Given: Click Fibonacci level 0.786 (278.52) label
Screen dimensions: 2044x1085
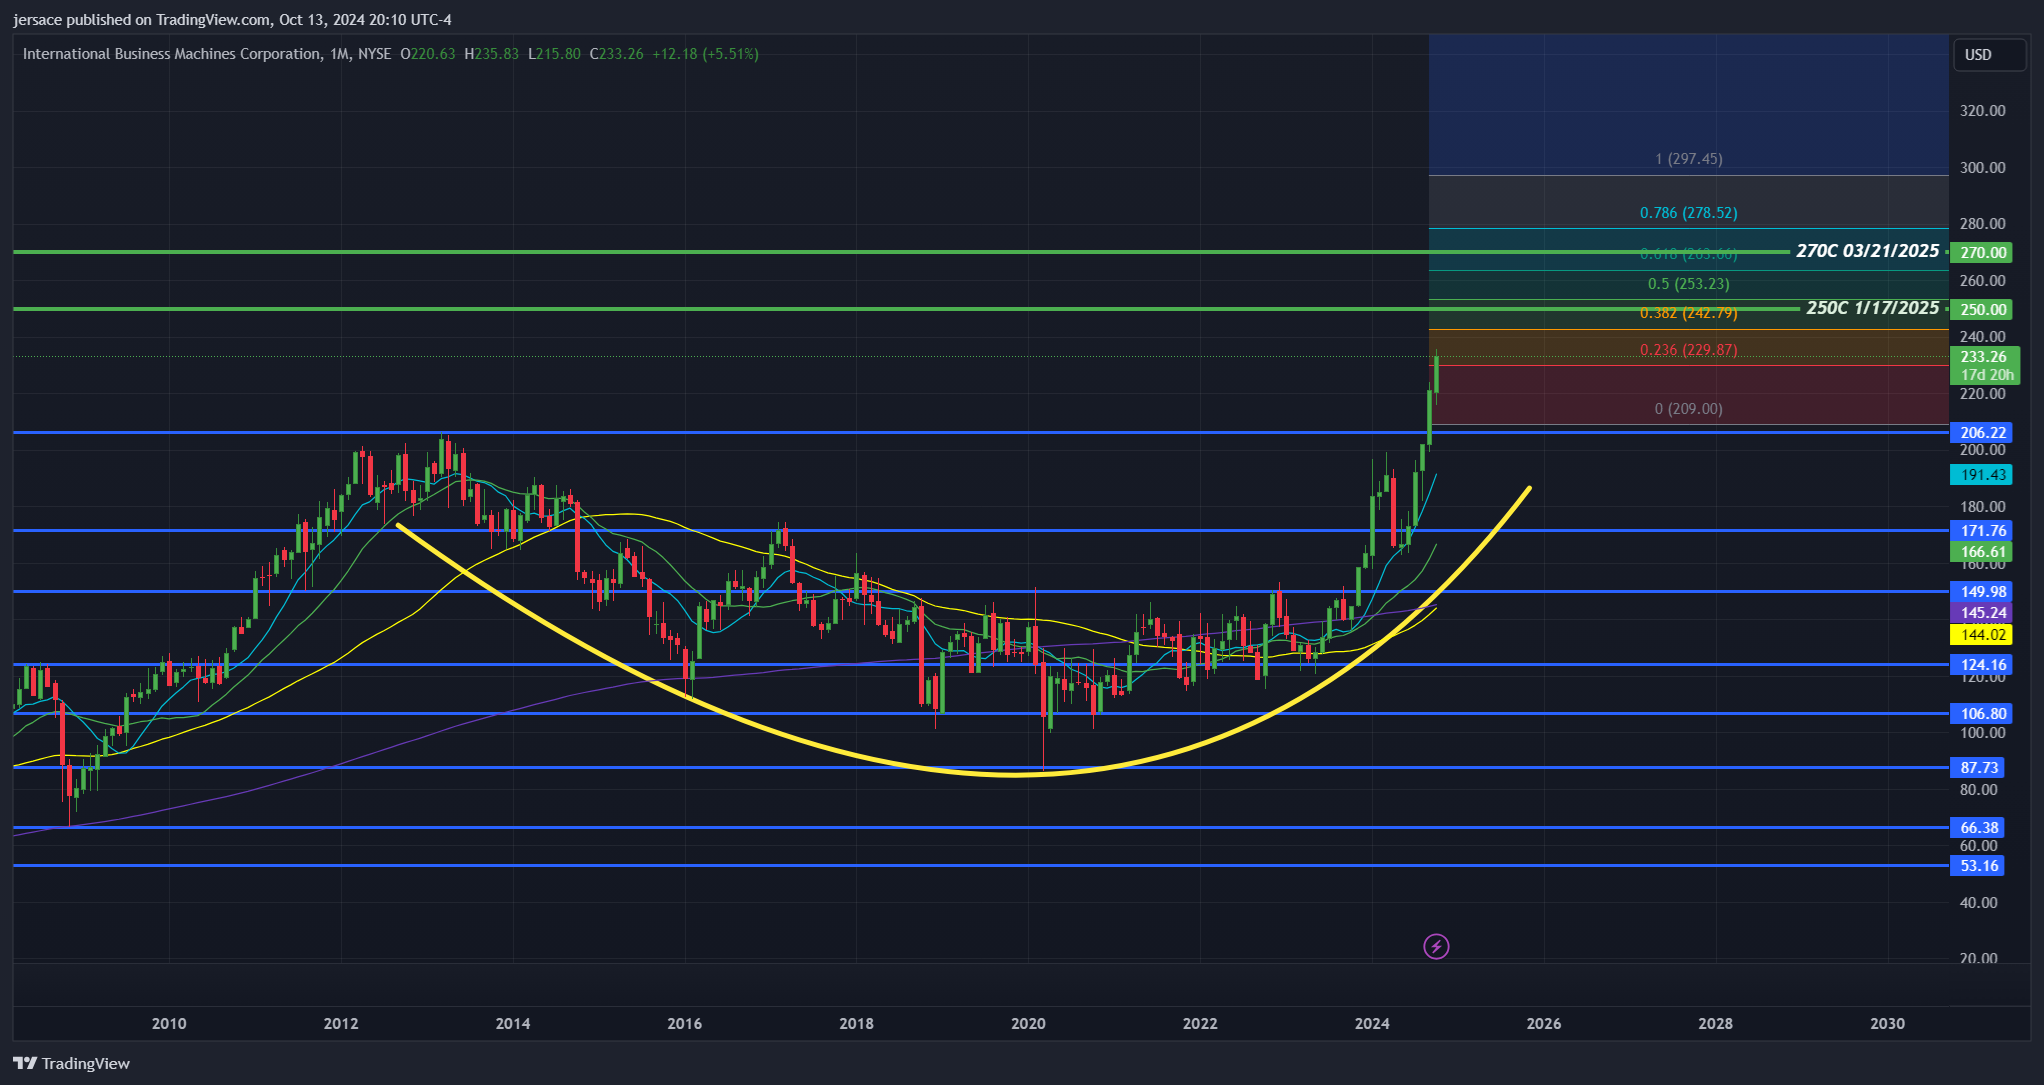Looking at the screenshot, I should tap(1688, 213).
